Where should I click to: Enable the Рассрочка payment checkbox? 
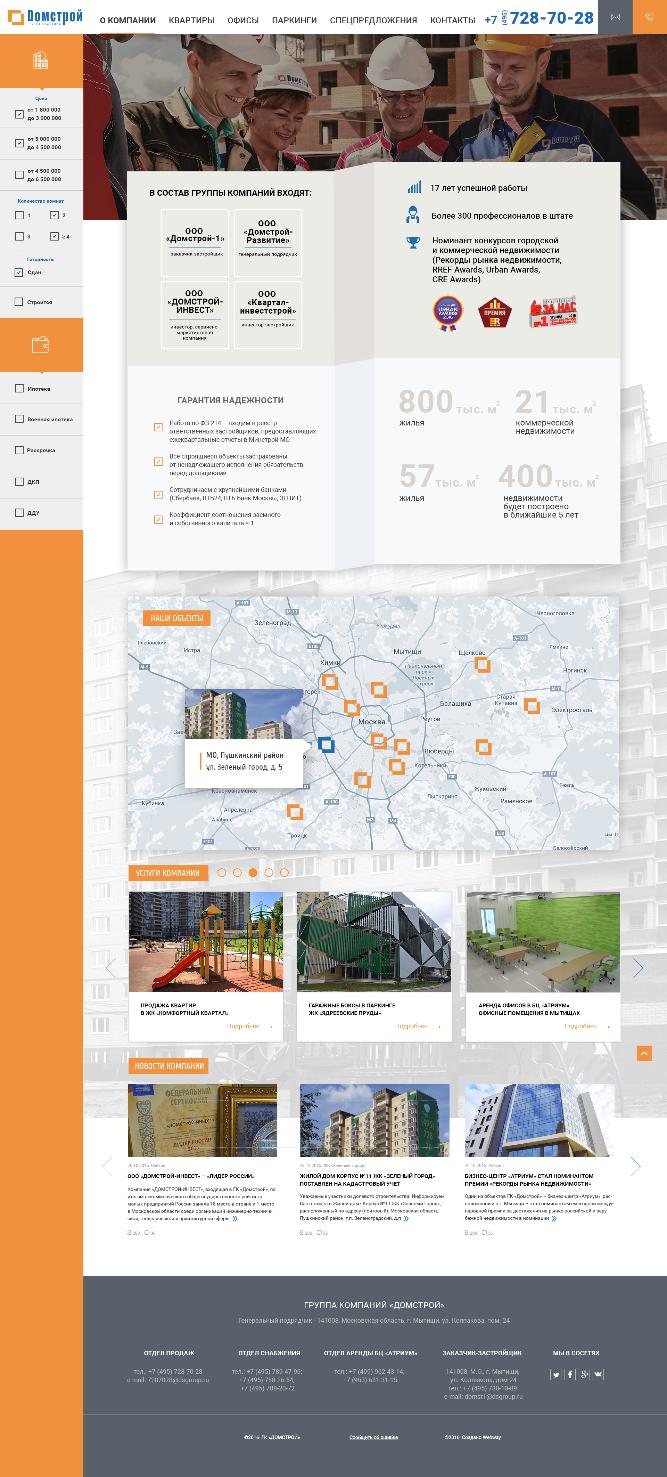click(20, 450)
